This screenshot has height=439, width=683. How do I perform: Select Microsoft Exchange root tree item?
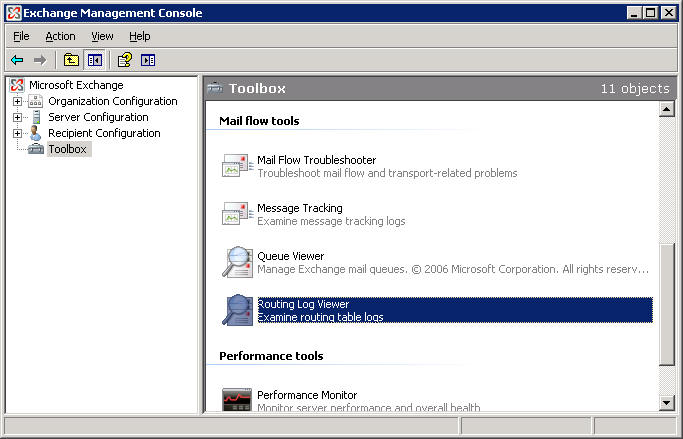pyautogui.click(x=76, y=85)
